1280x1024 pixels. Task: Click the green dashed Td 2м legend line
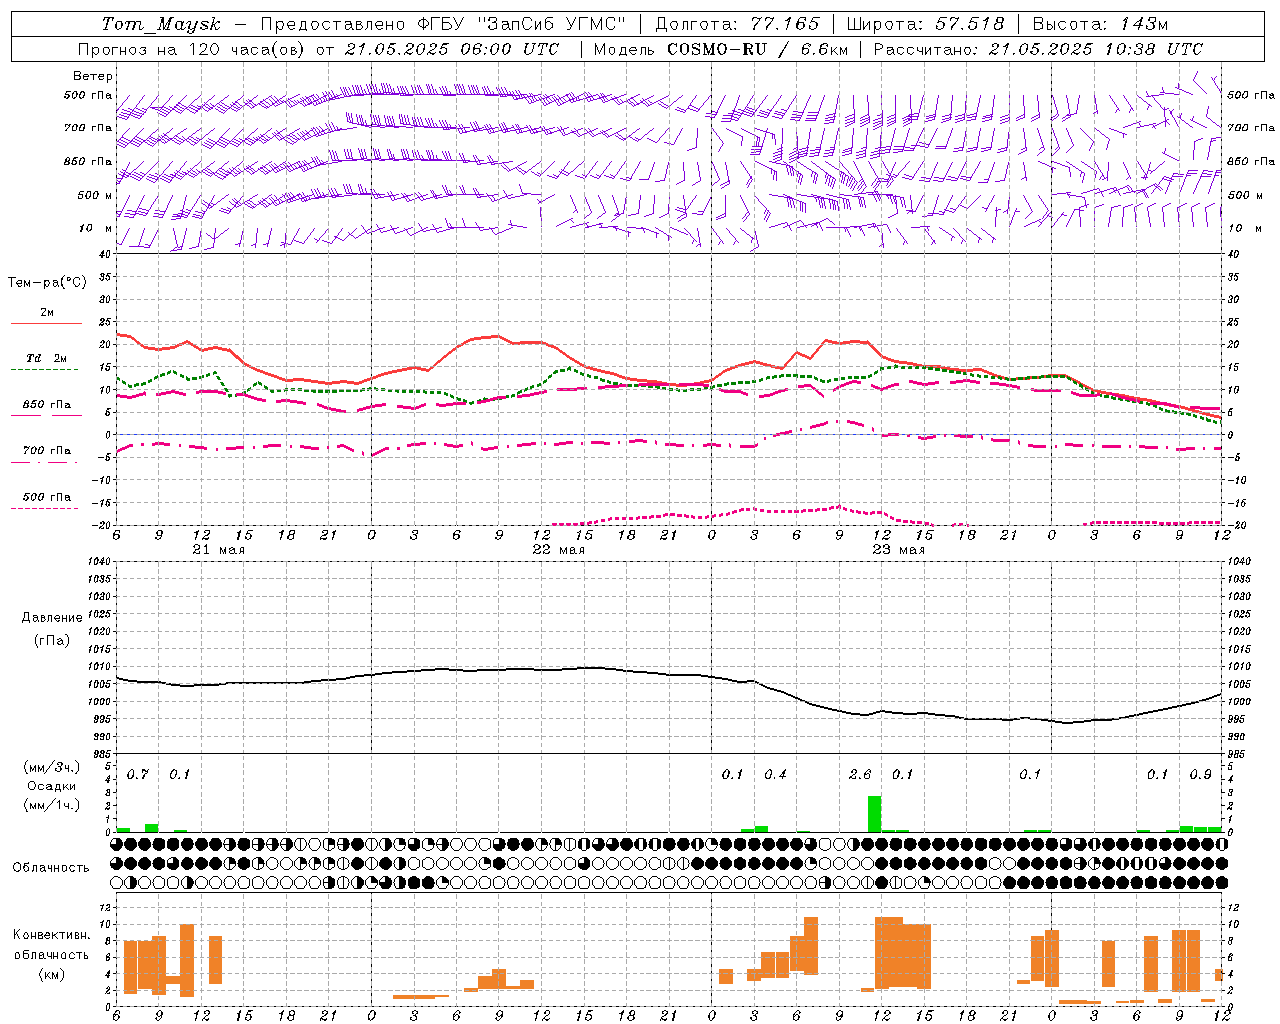tap(45, 369)
